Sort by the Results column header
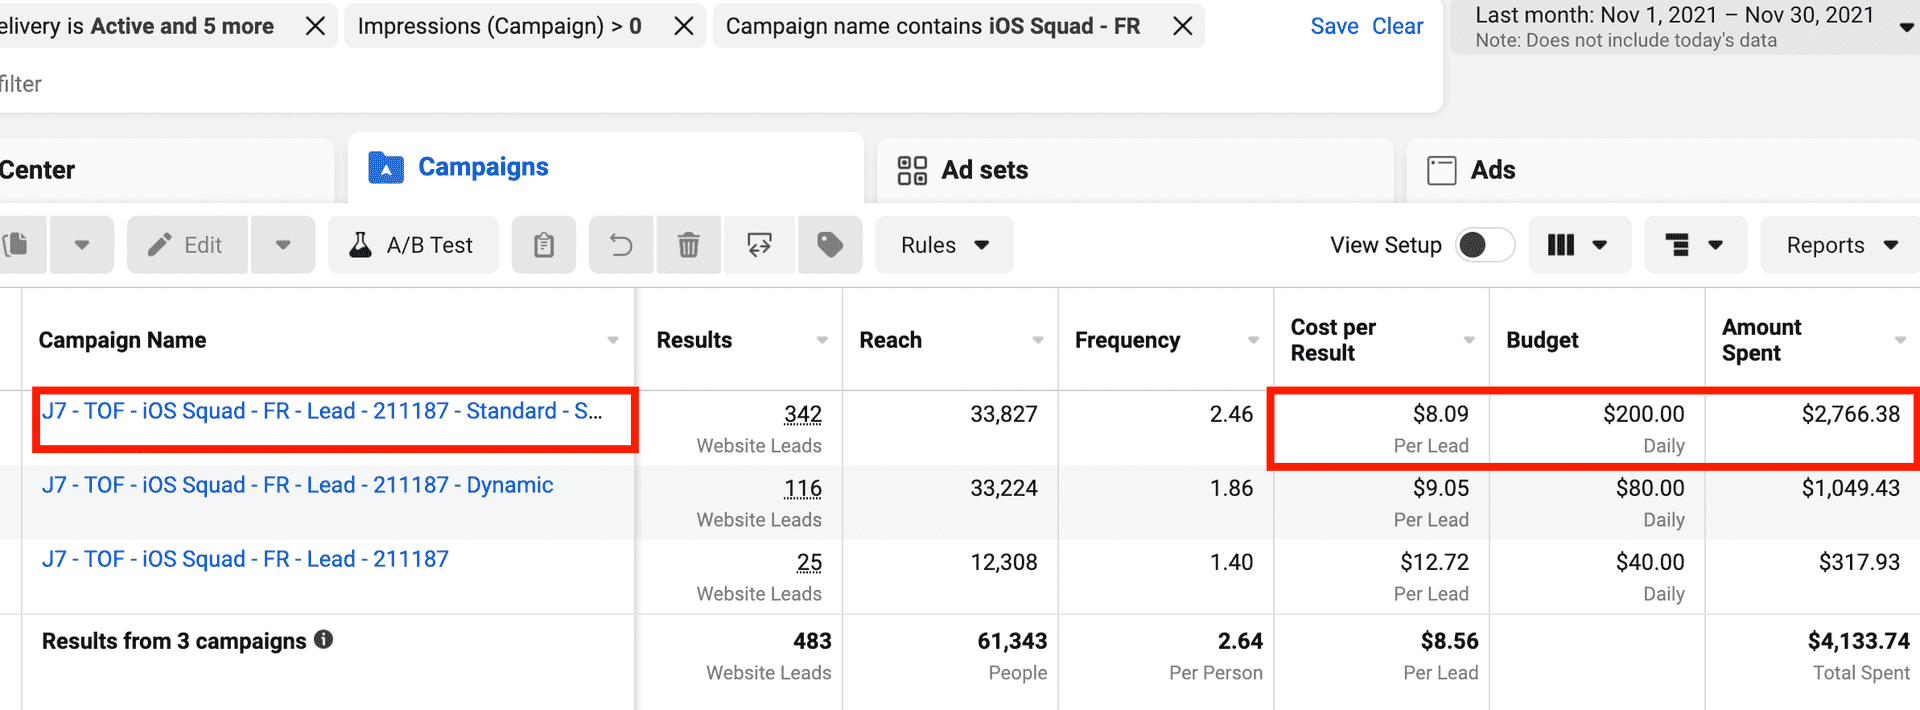 click(x=694, y=340)
